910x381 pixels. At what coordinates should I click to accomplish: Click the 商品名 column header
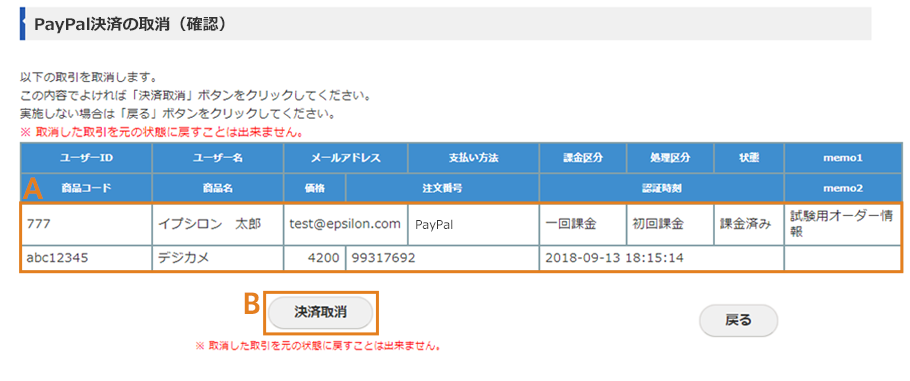point(218,188)
